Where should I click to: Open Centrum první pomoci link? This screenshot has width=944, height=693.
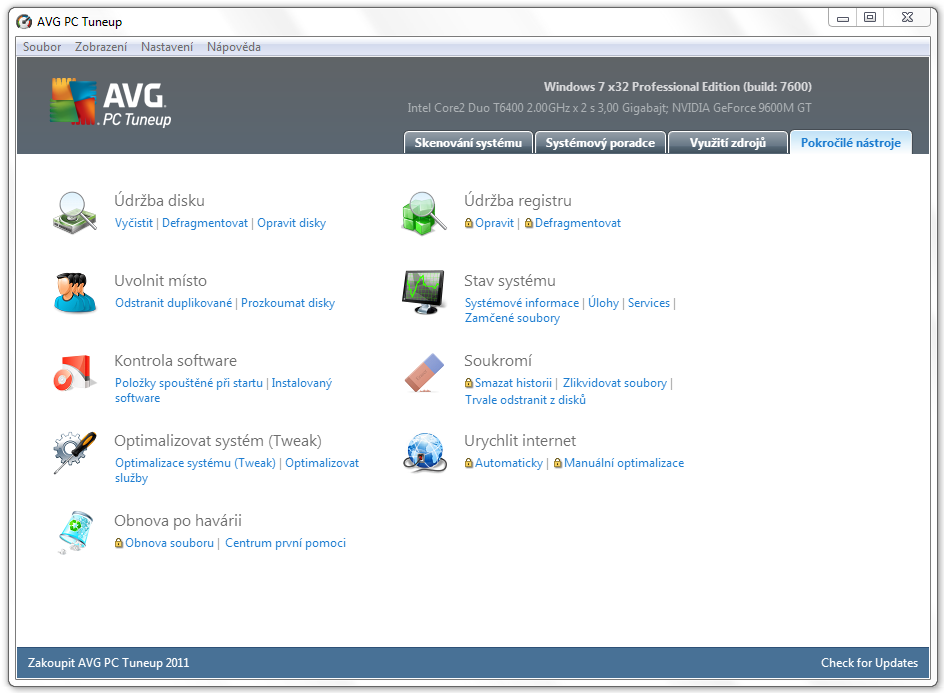coord(285,543)
